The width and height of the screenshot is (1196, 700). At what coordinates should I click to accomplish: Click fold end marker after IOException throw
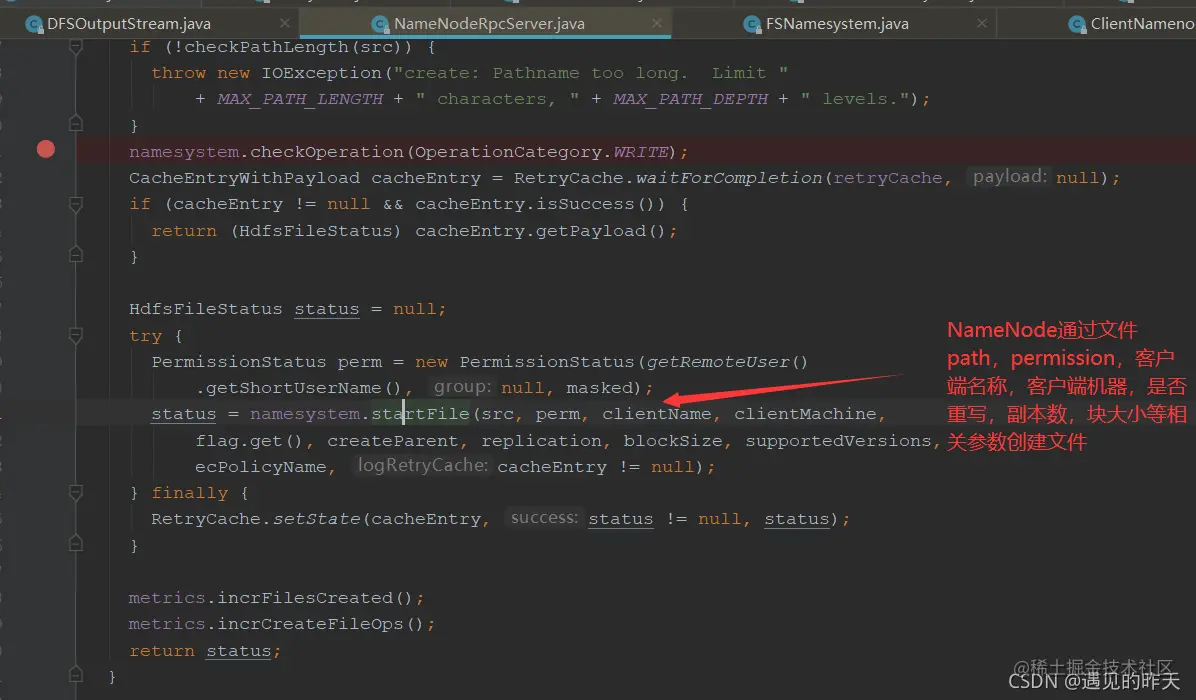coord(76,123)
